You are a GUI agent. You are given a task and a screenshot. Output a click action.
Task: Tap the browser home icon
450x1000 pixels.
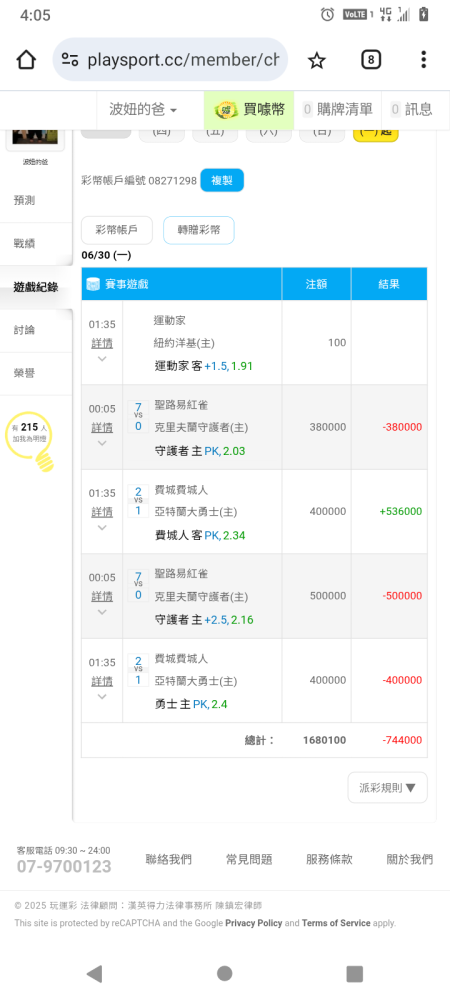coord(26,60)
